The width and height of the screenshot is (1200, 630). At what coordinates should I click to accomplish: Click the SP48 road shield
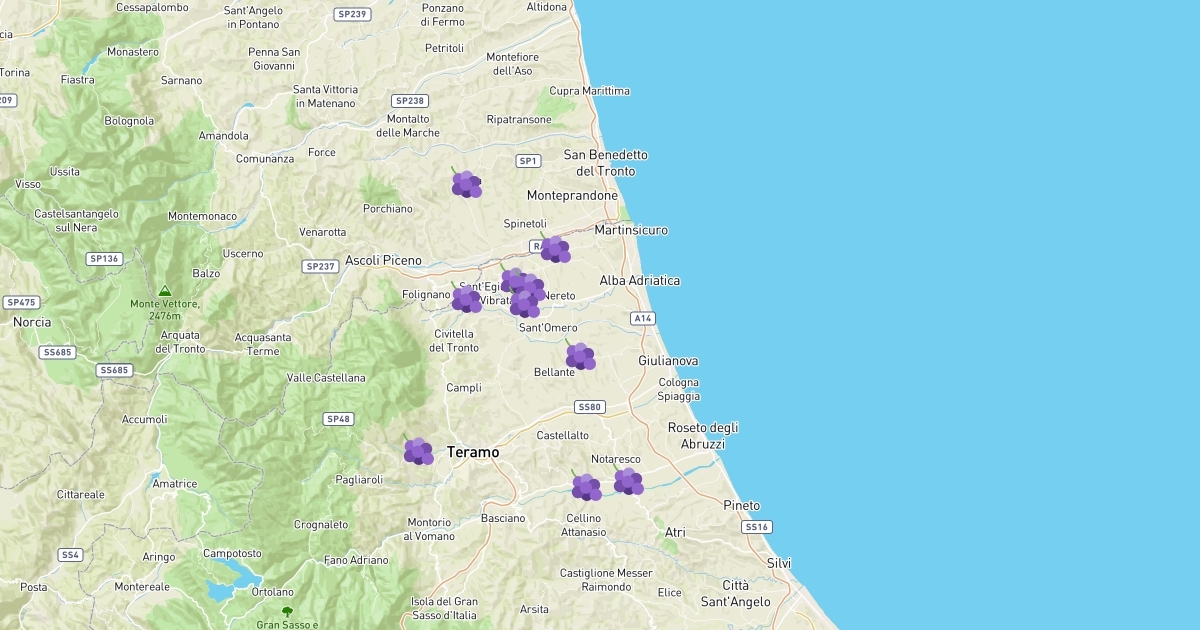coord(338,419)
